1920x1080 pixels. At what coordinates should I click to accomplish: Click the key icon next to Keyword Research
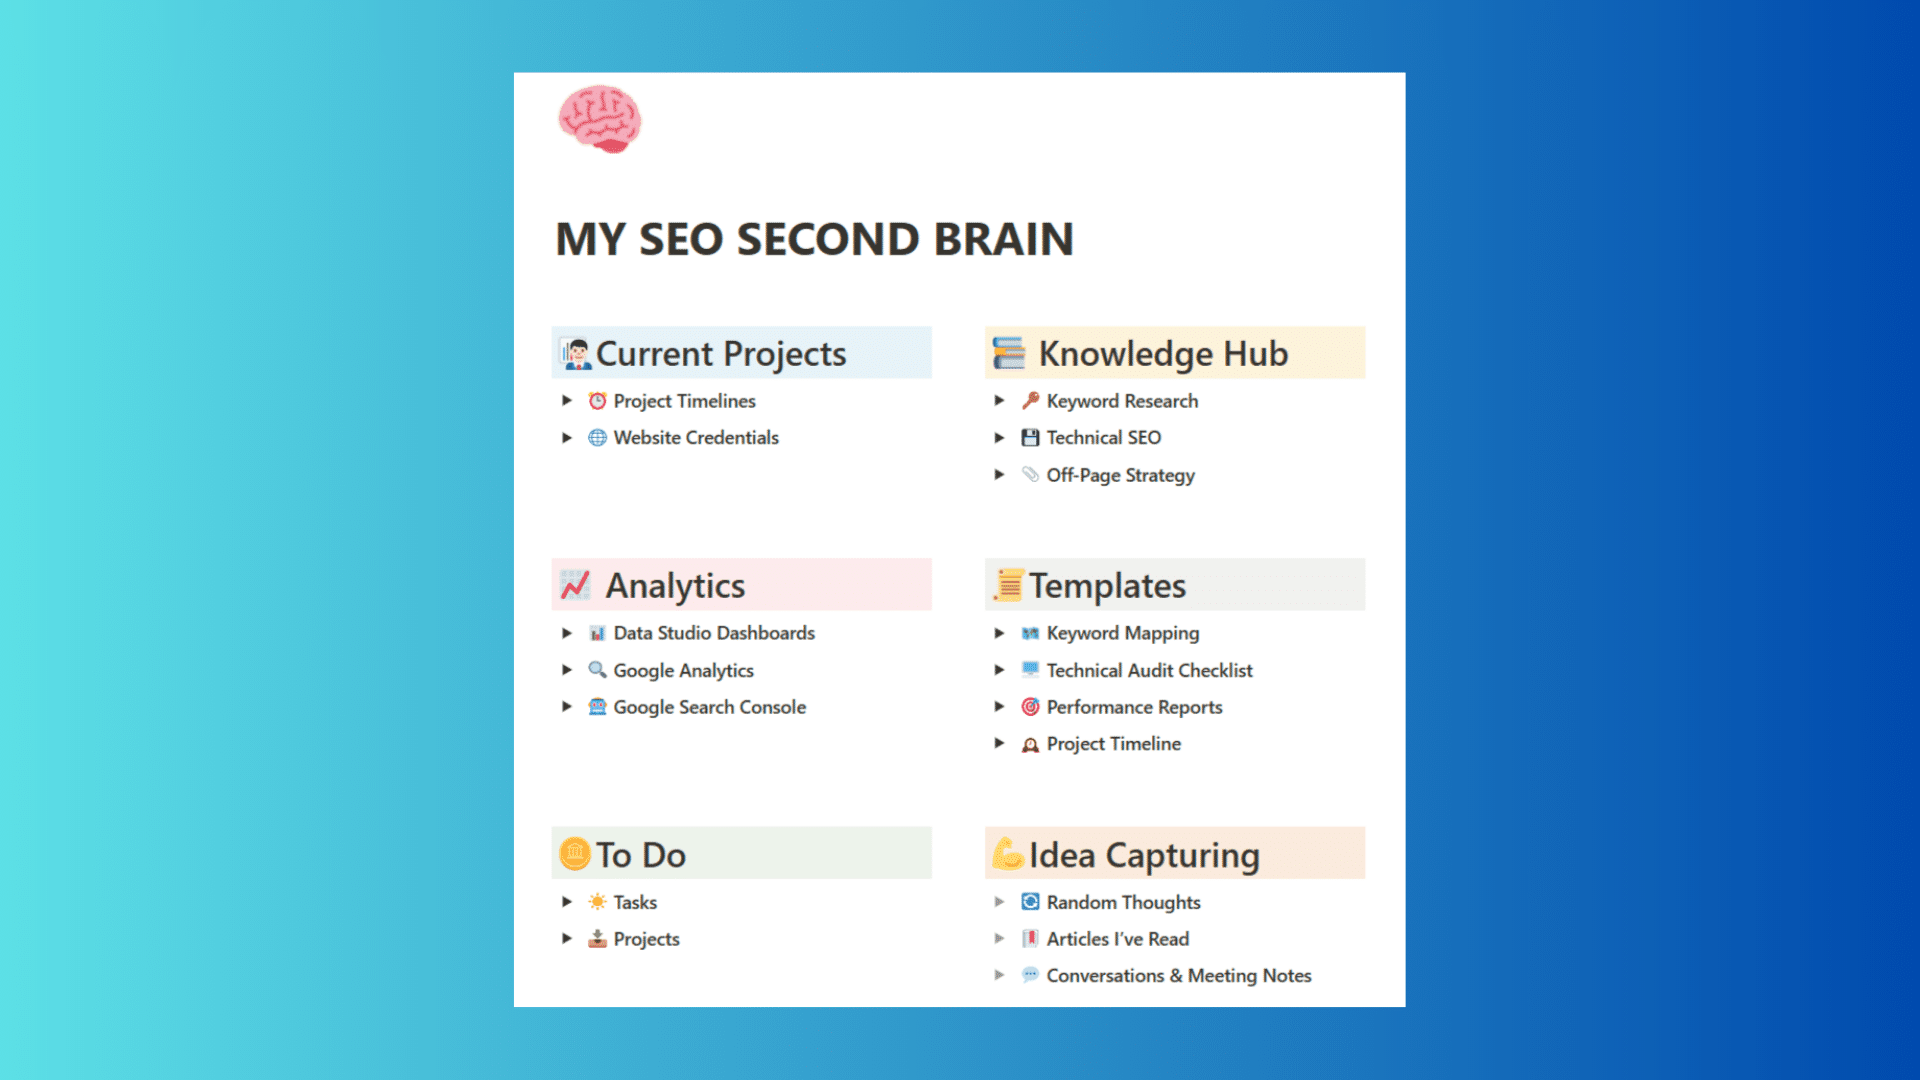tap(1030, 400)
